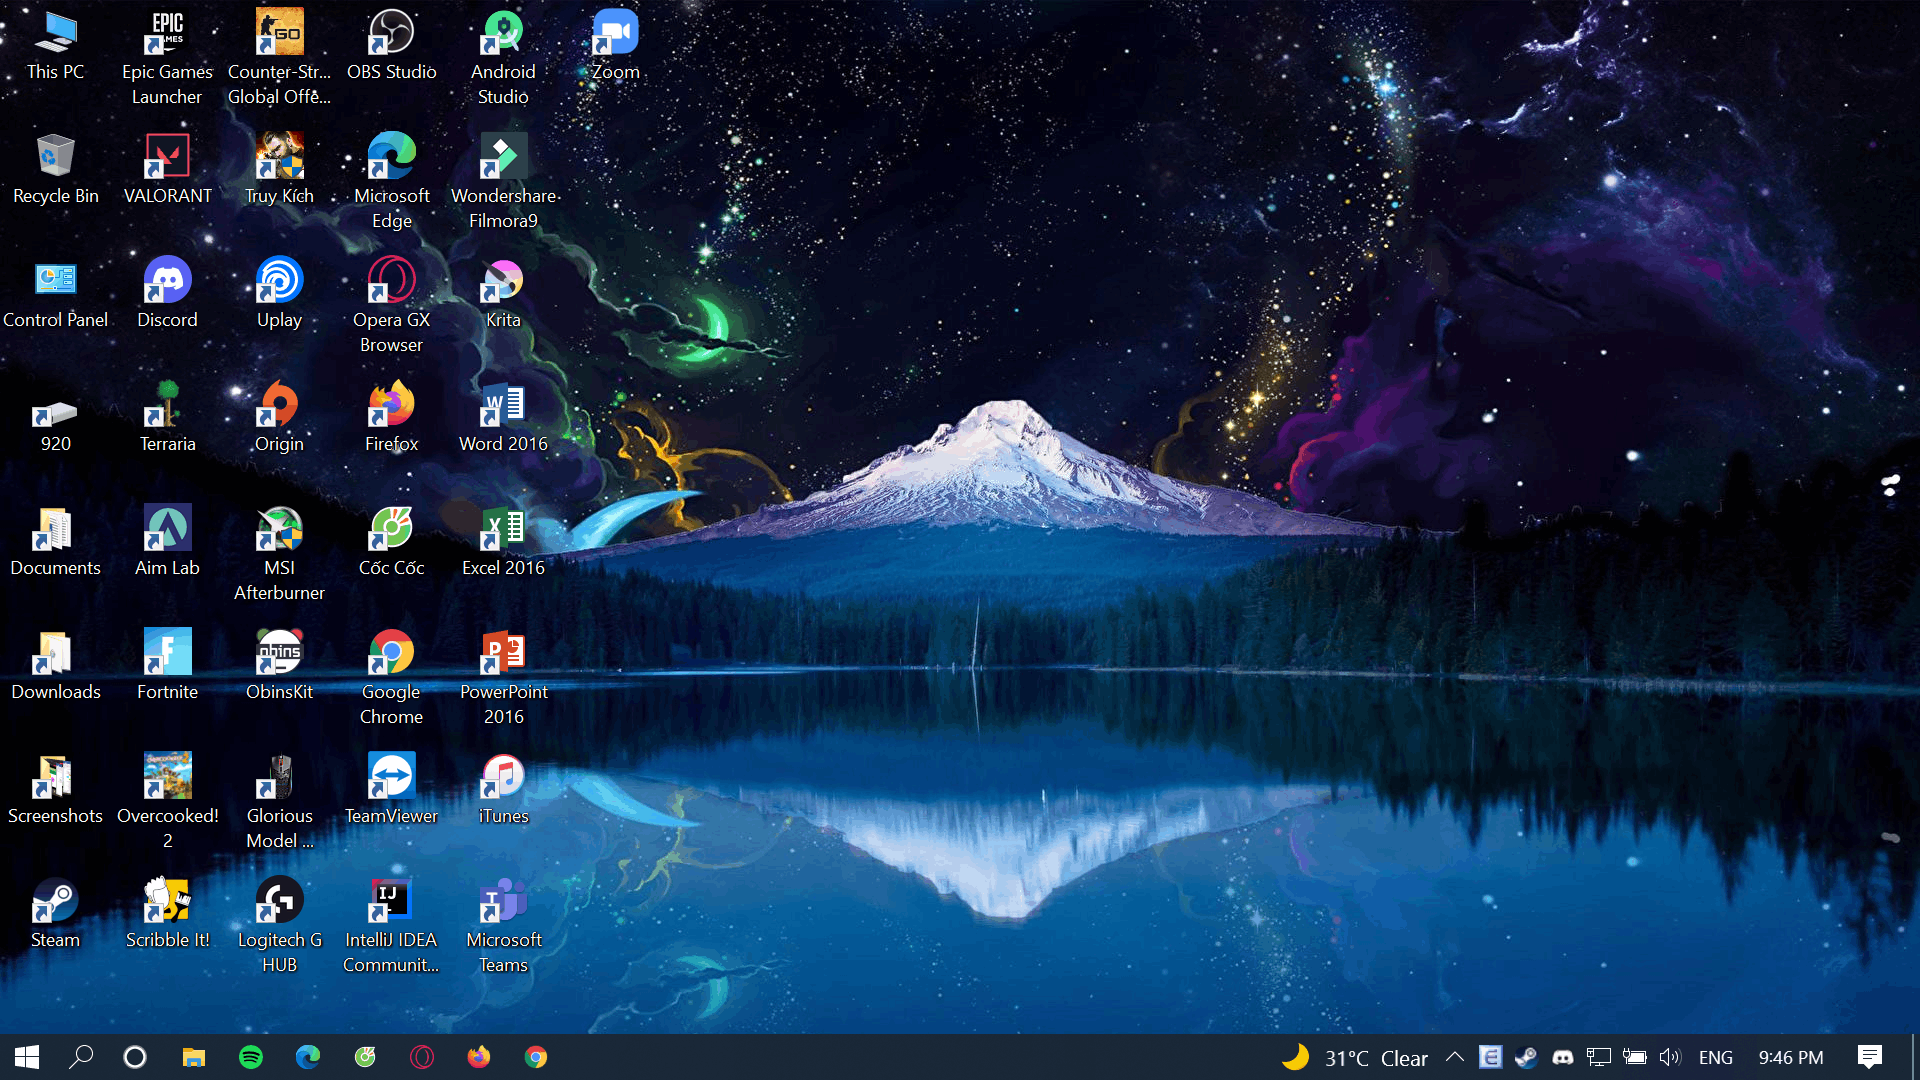
Task: Open the Documents folder icon
Action: point(56,542)
